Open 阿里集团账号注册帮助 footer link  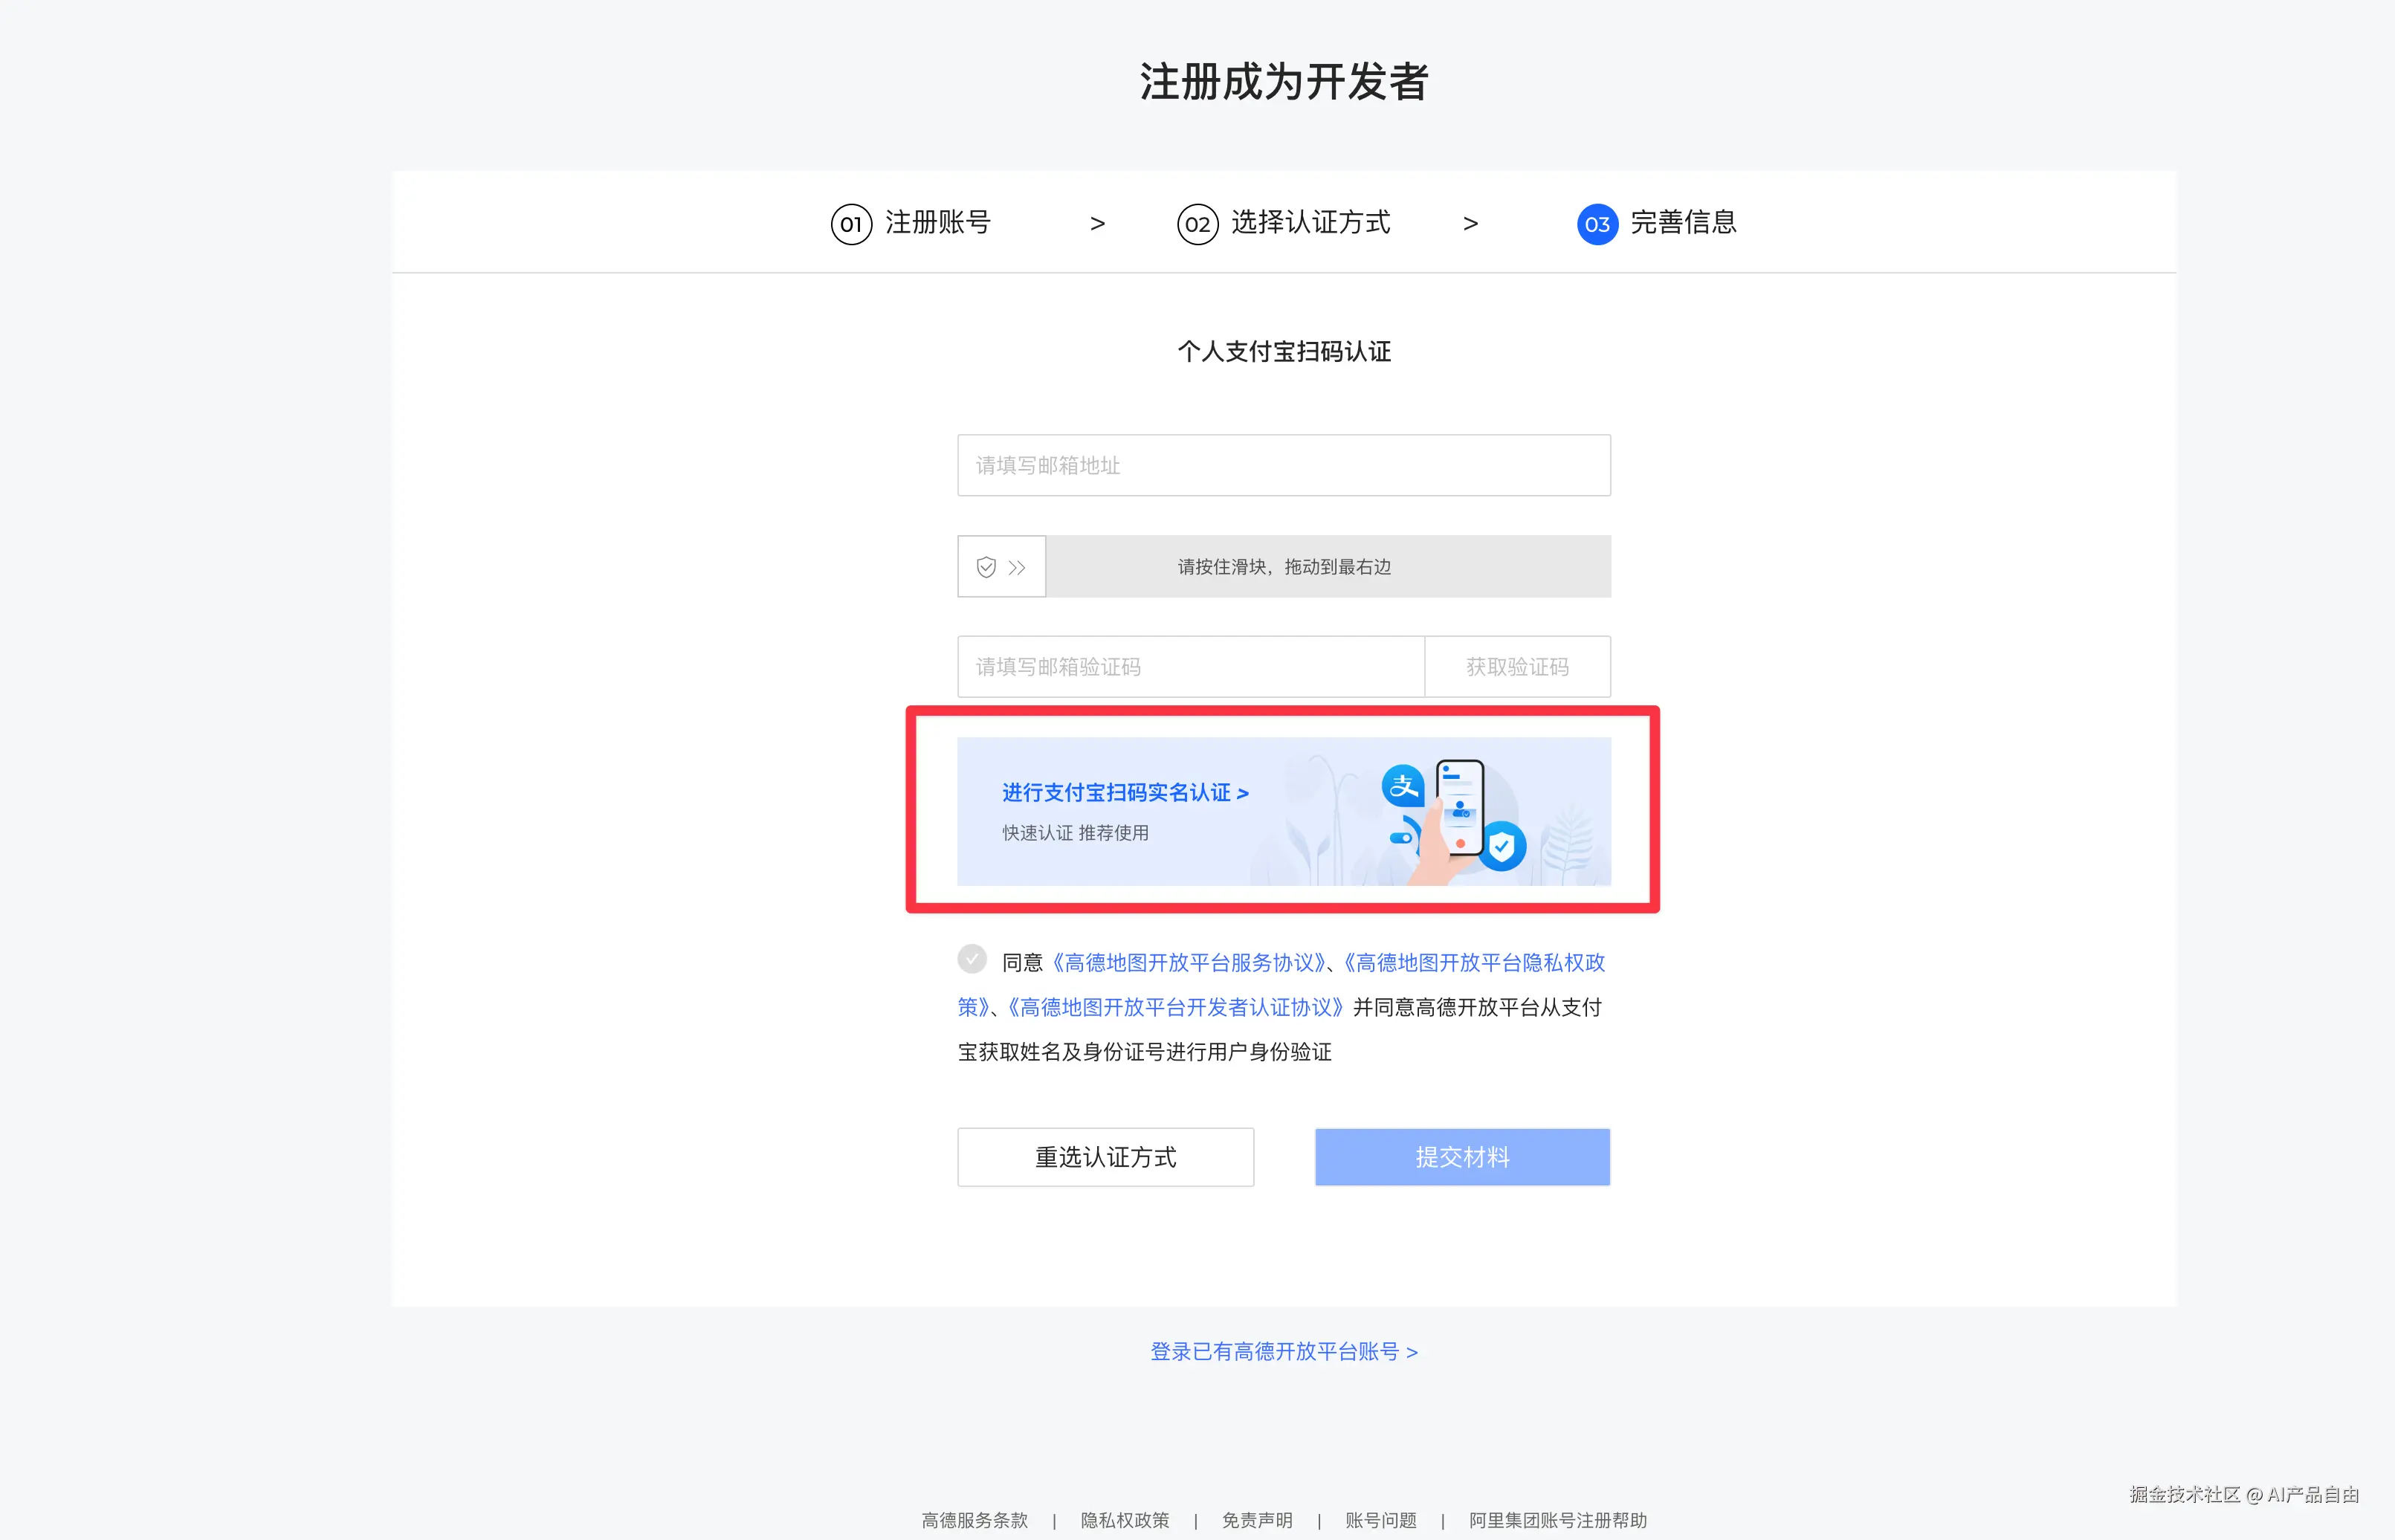coord(1557,1520)
